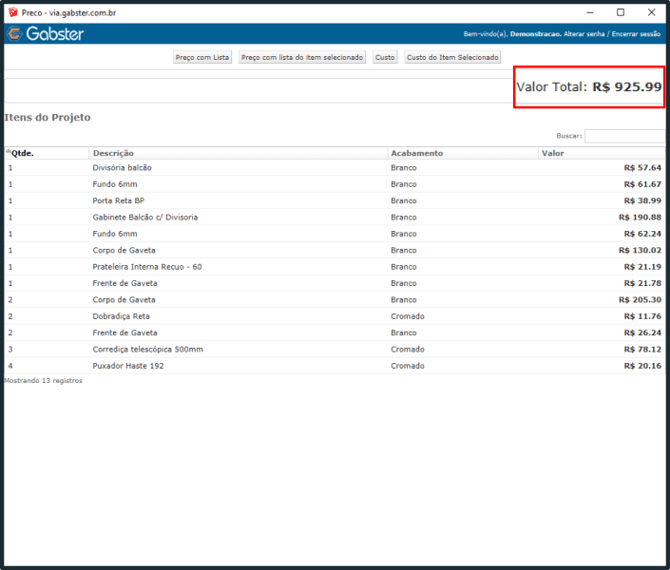Viewport: 670px width, 570px height.
Task: Click the page favicon in the title bar
Action: [x=12, y=12]
